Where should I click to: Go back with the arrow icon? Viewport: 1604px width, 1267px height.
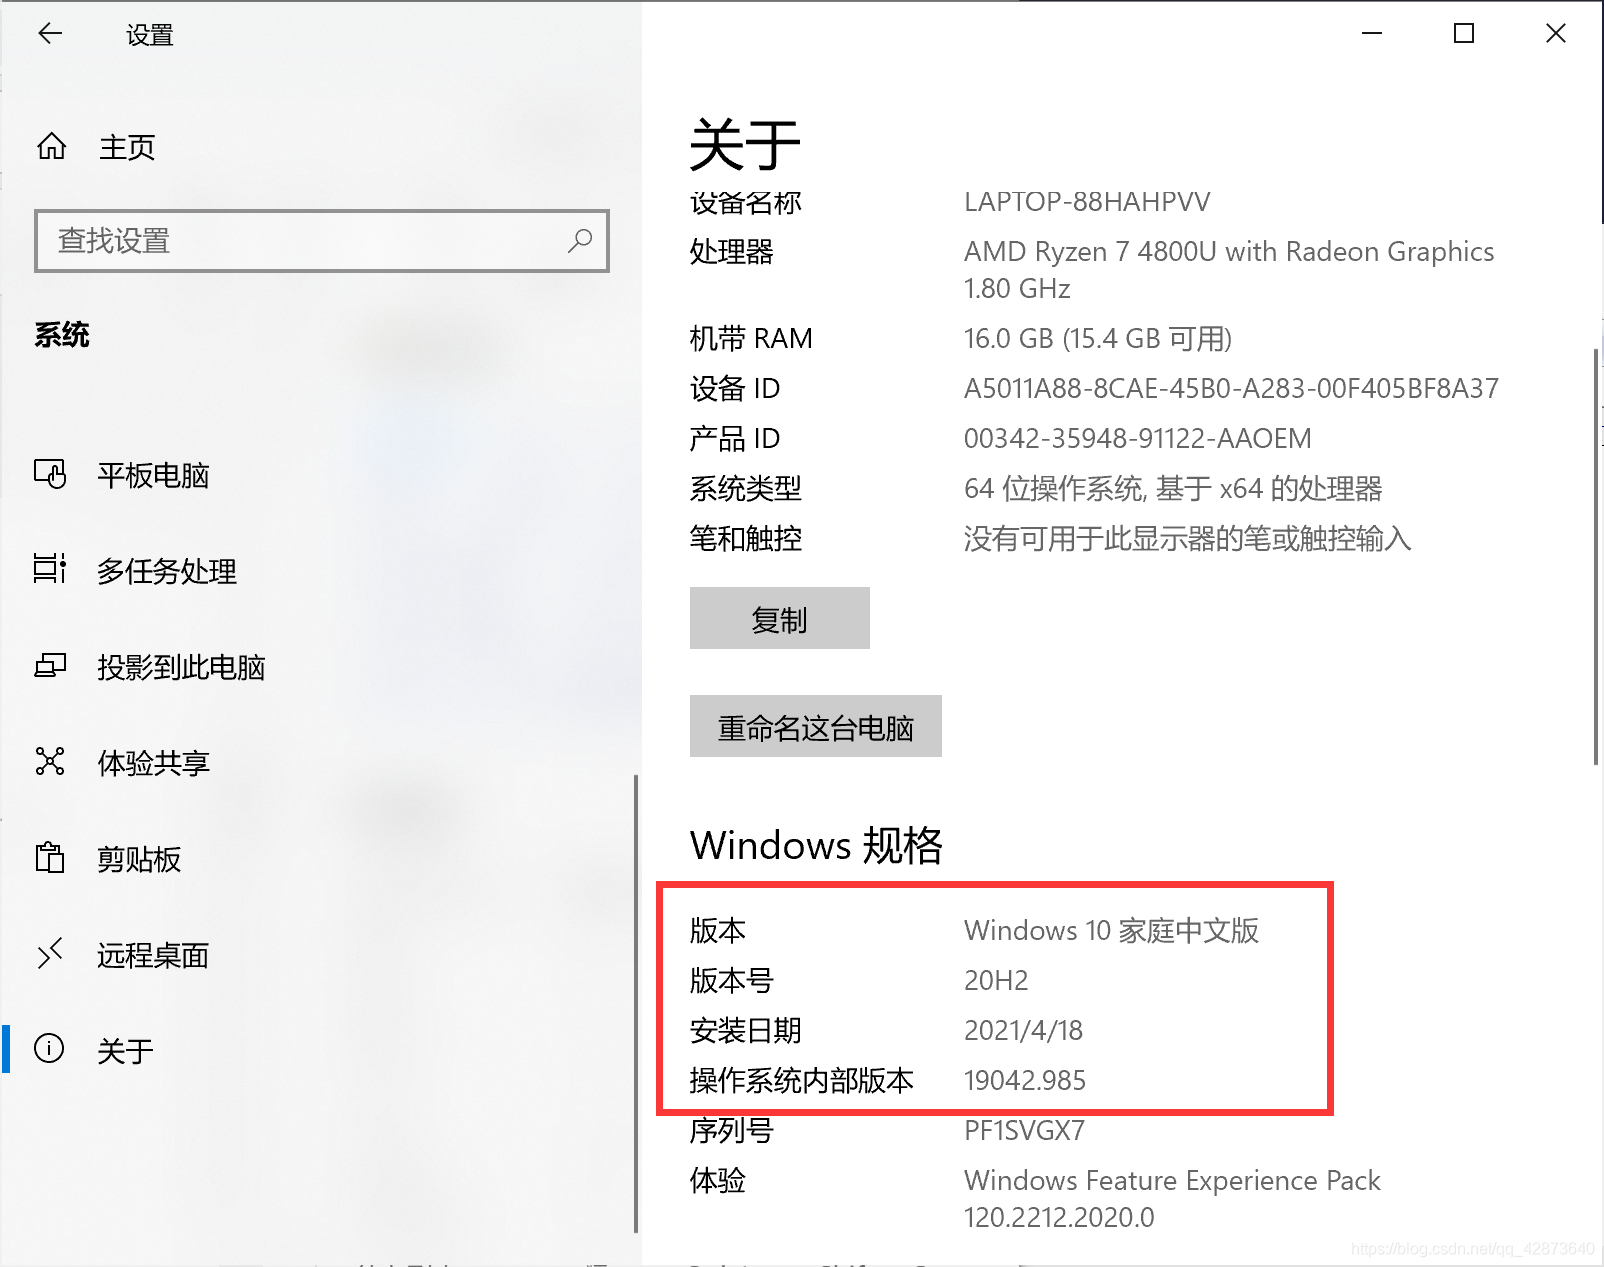pyautogui.click(x=50, y=34)
